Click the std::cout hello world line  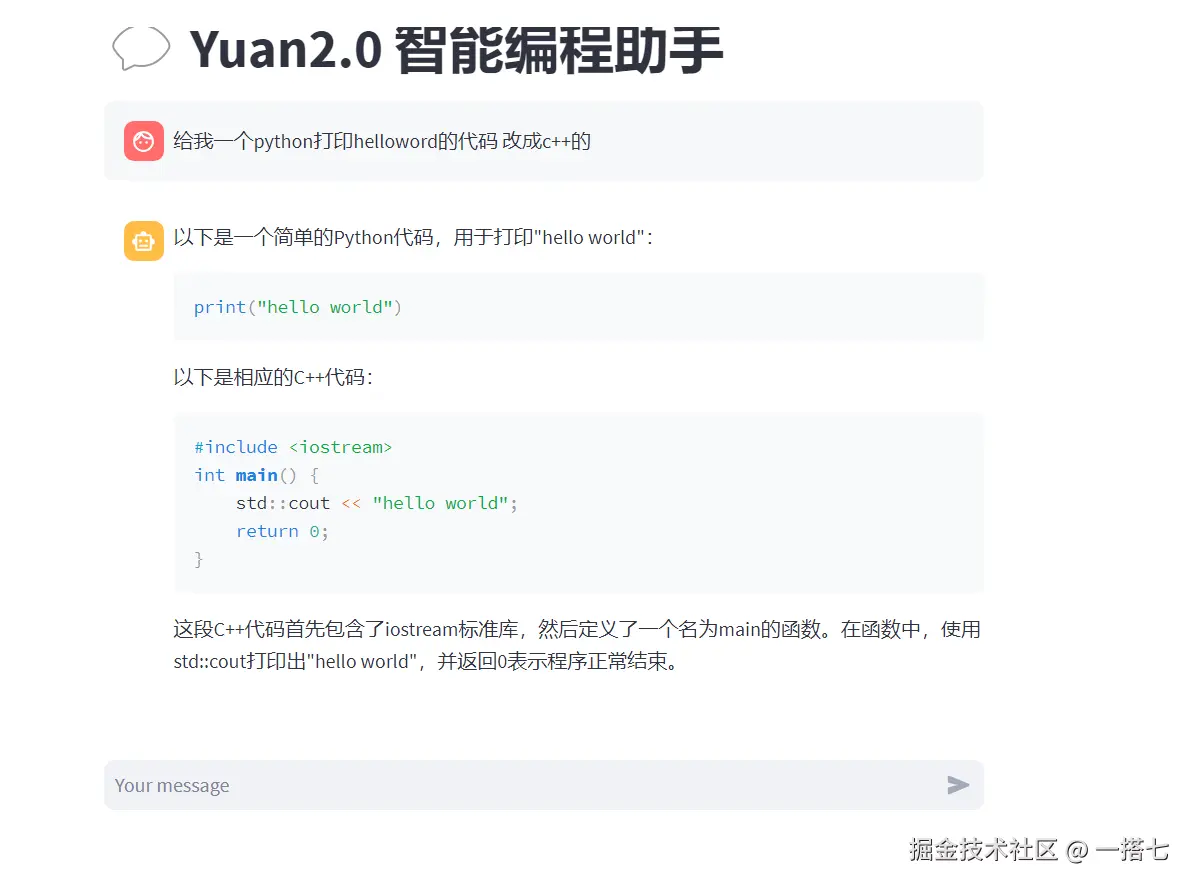point(377,503)
